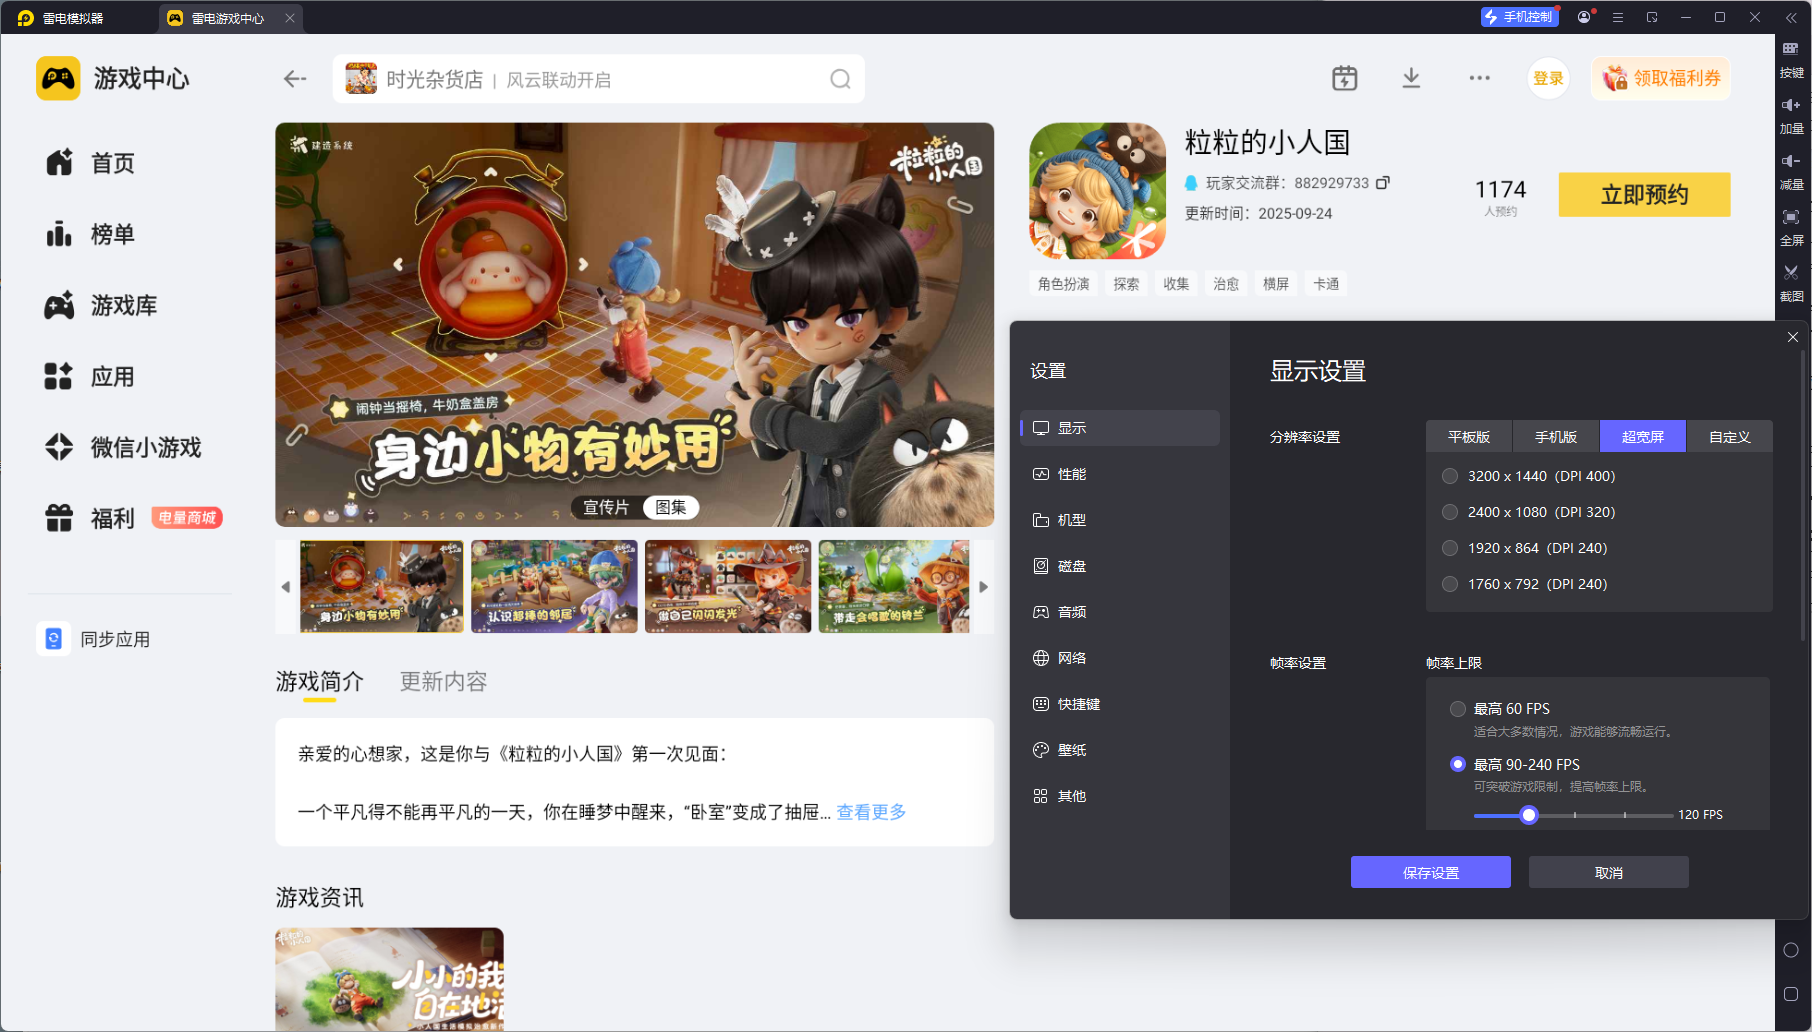
Task: Collapse the right toolbar with double chevron
Action: (x=1791, y=17)
